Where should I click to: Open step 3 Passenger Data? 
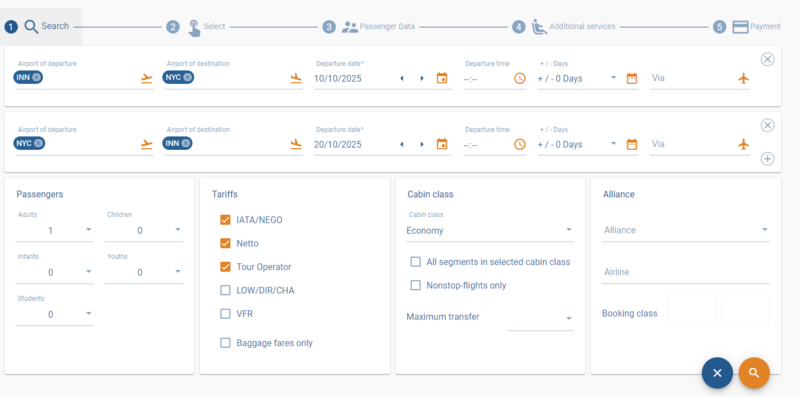[369, 27]
